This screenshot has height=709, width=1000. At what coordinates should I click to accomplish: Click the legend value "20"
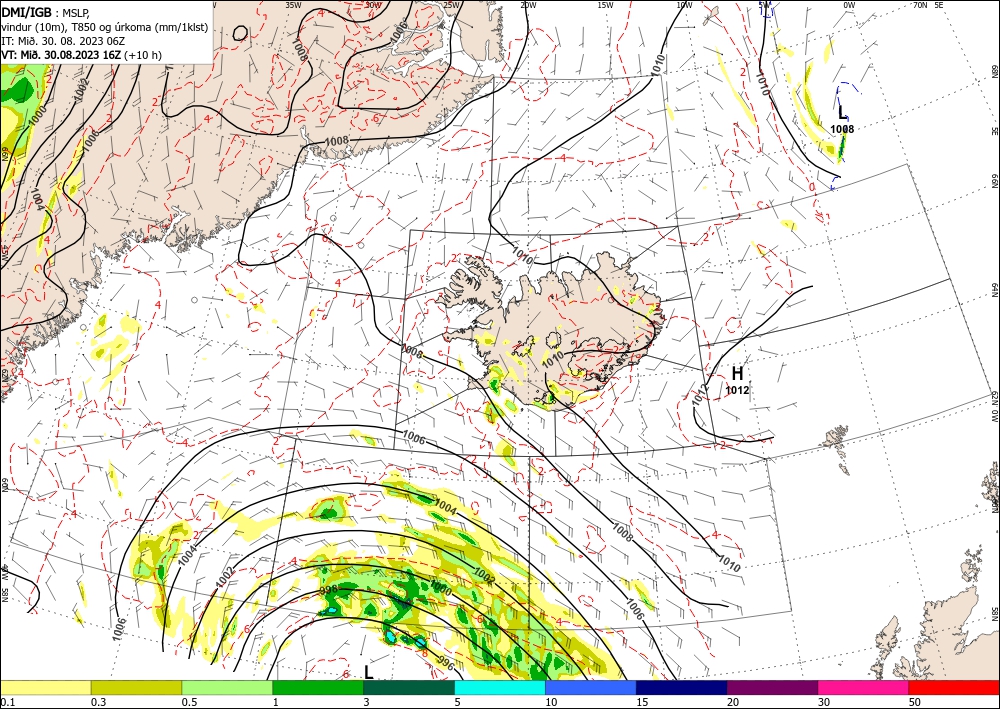click(x=733, y=702)
